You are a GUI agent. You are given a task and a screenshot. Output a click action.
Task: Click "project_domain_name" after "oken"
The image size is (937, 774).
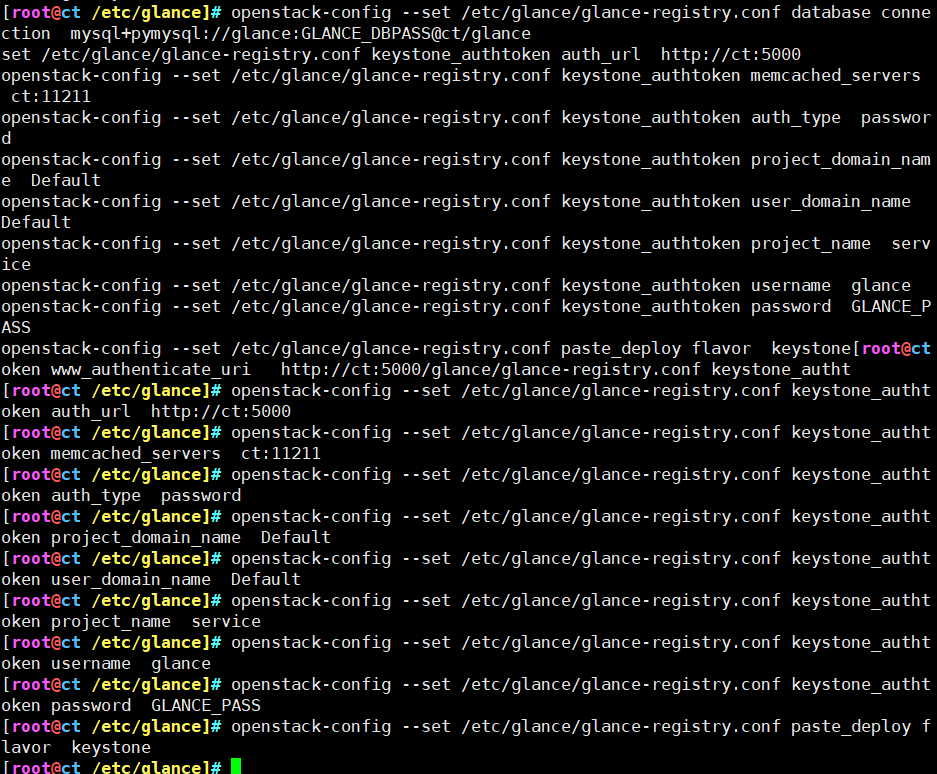(146, 537)
